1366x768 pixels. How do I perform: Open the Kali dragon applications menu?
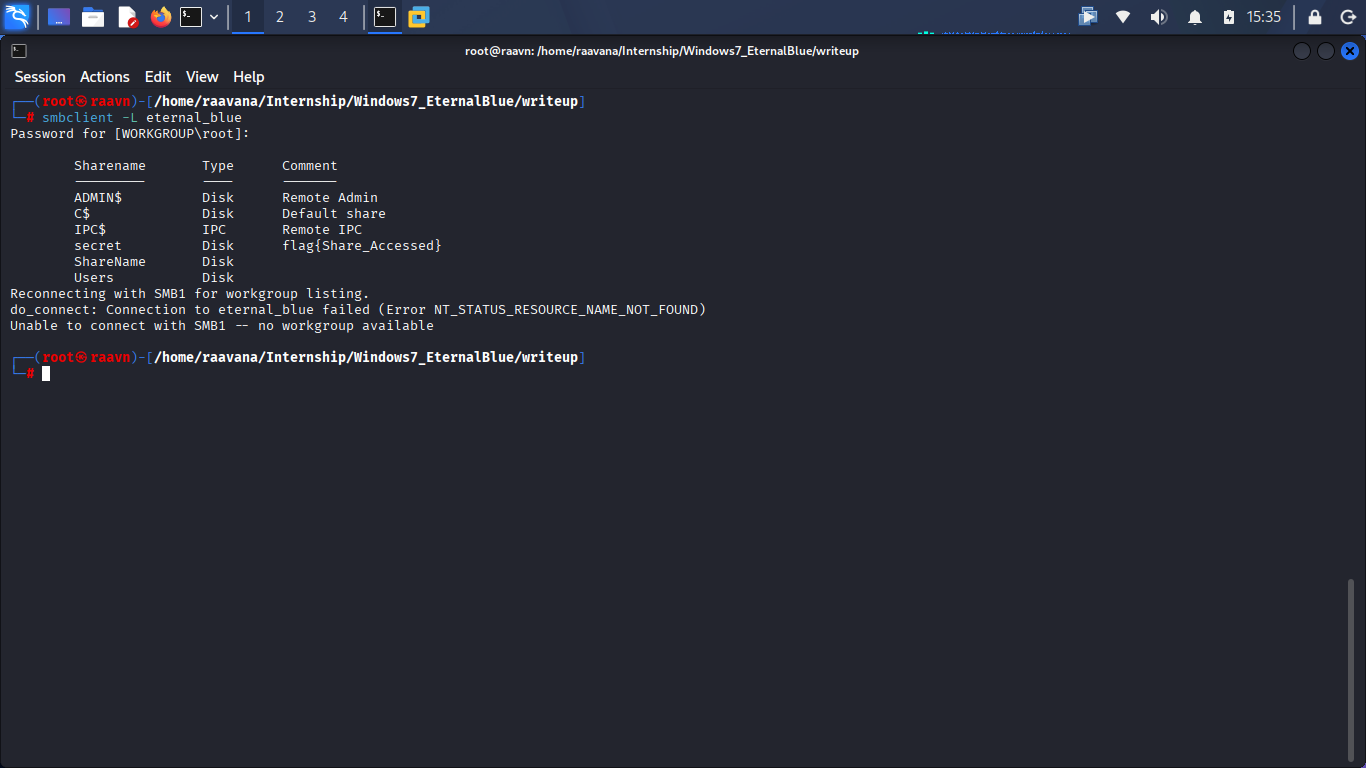17,16
